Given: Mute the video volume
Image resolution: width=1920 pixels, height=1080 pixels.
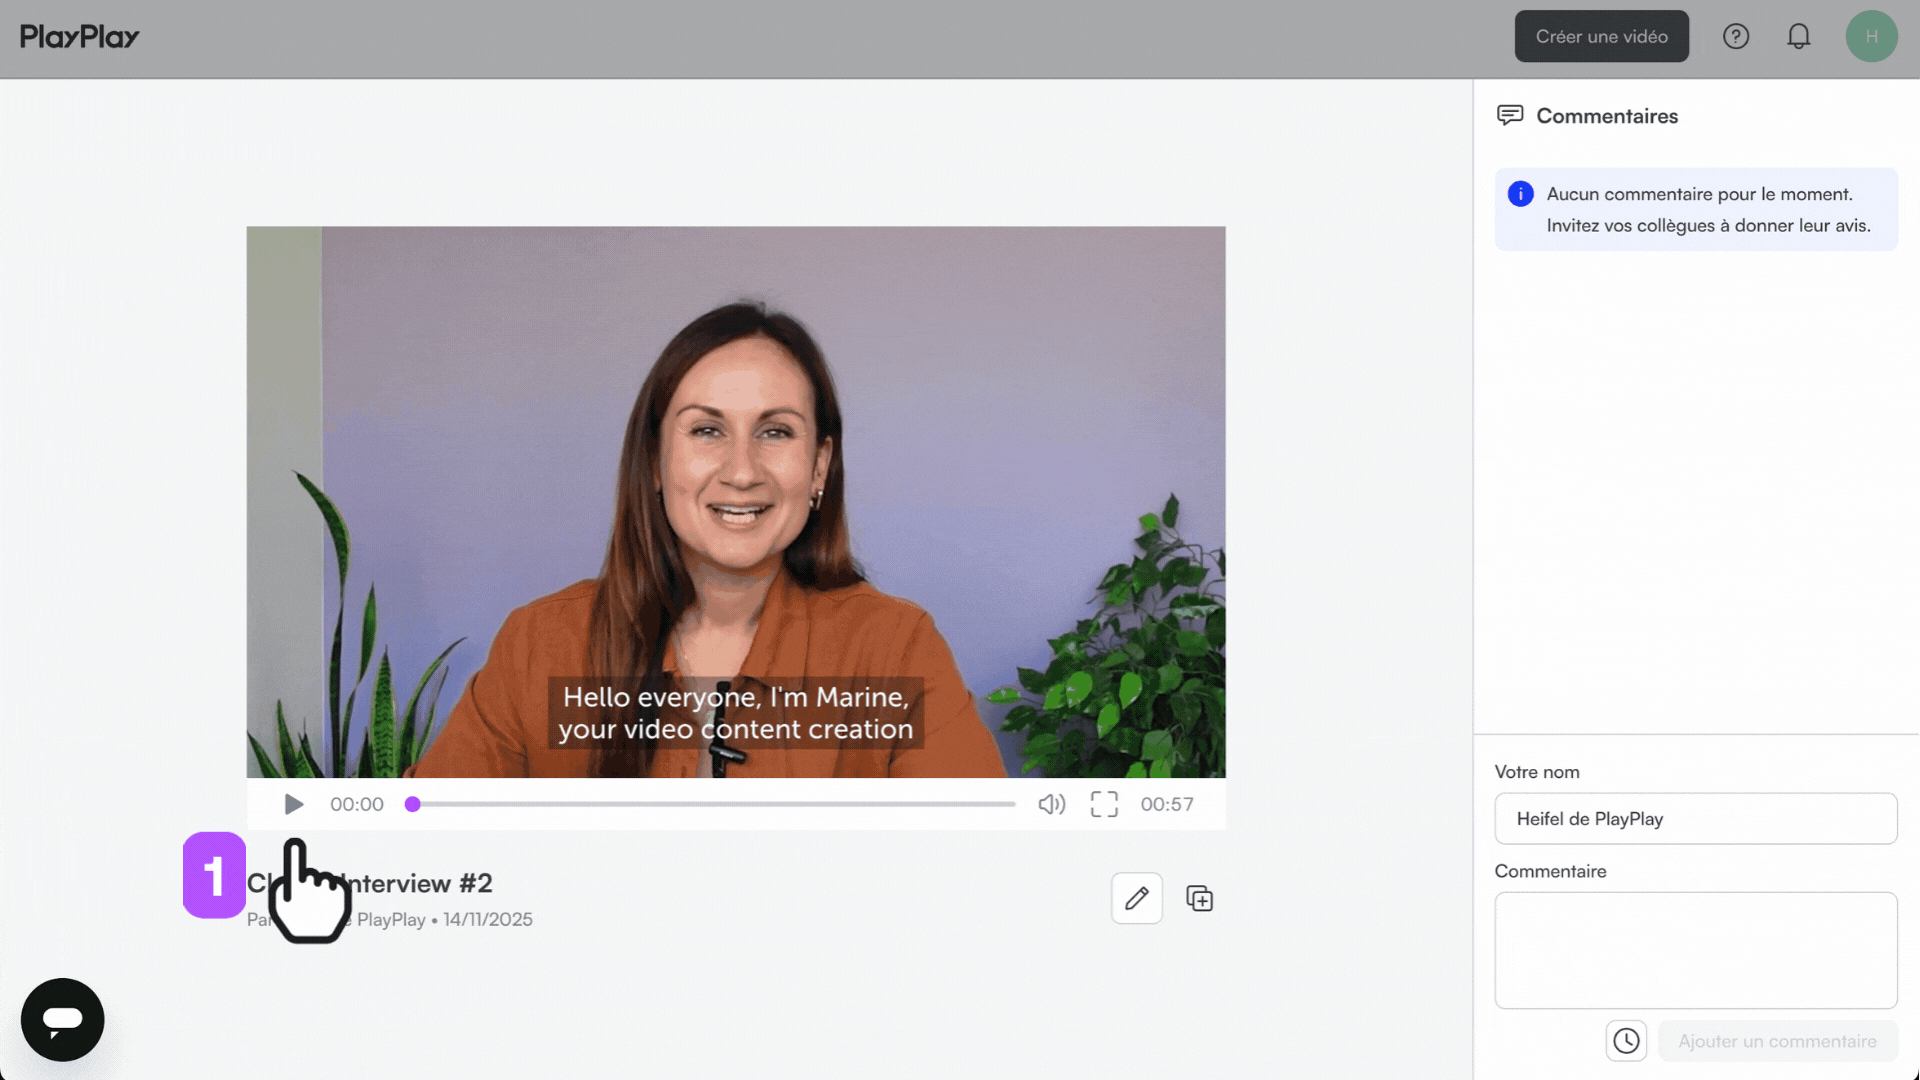Looking at the screenshot, I should click(x=1051, y=803).
